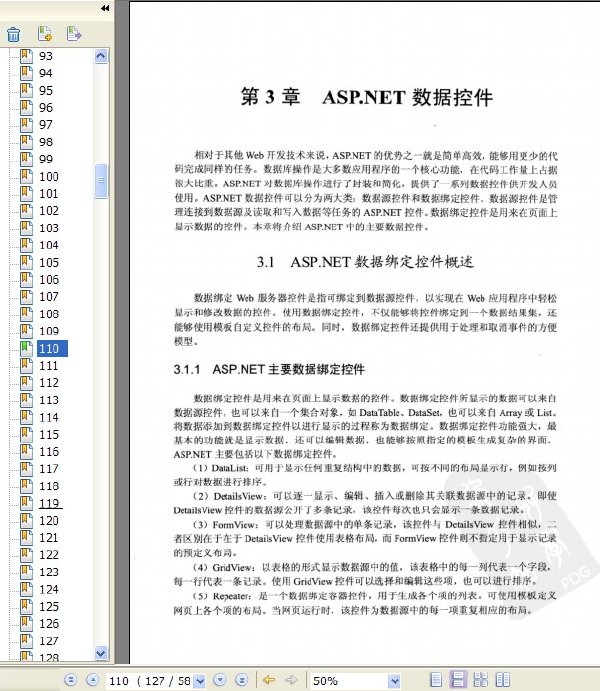Select bookmark 125
600x691 pixels.
pyautogui.click(x=49, y=606)
